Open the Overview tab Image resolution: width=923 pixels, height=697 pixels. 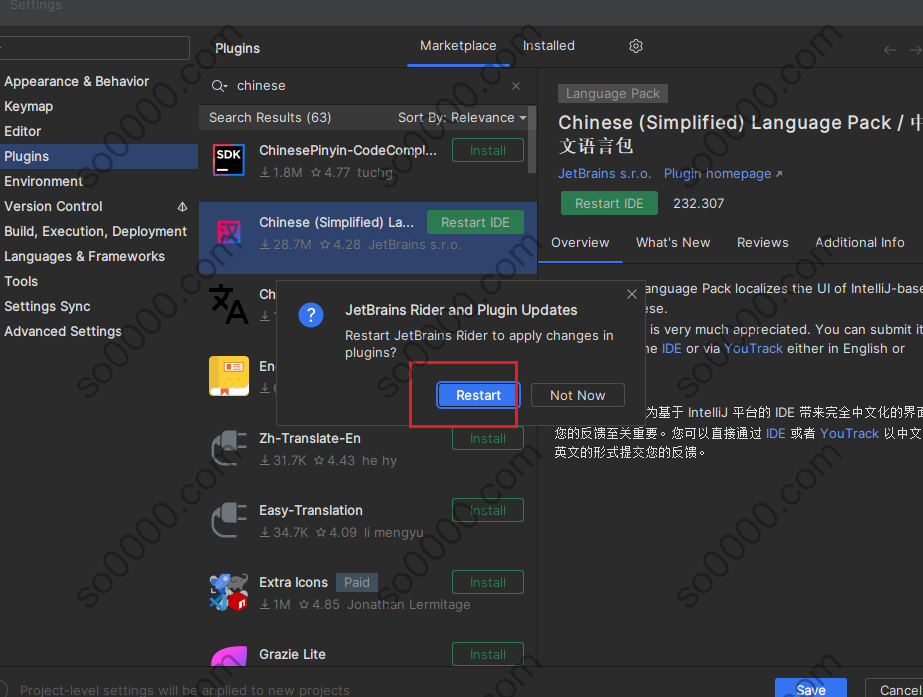click(x=580, y=243)
